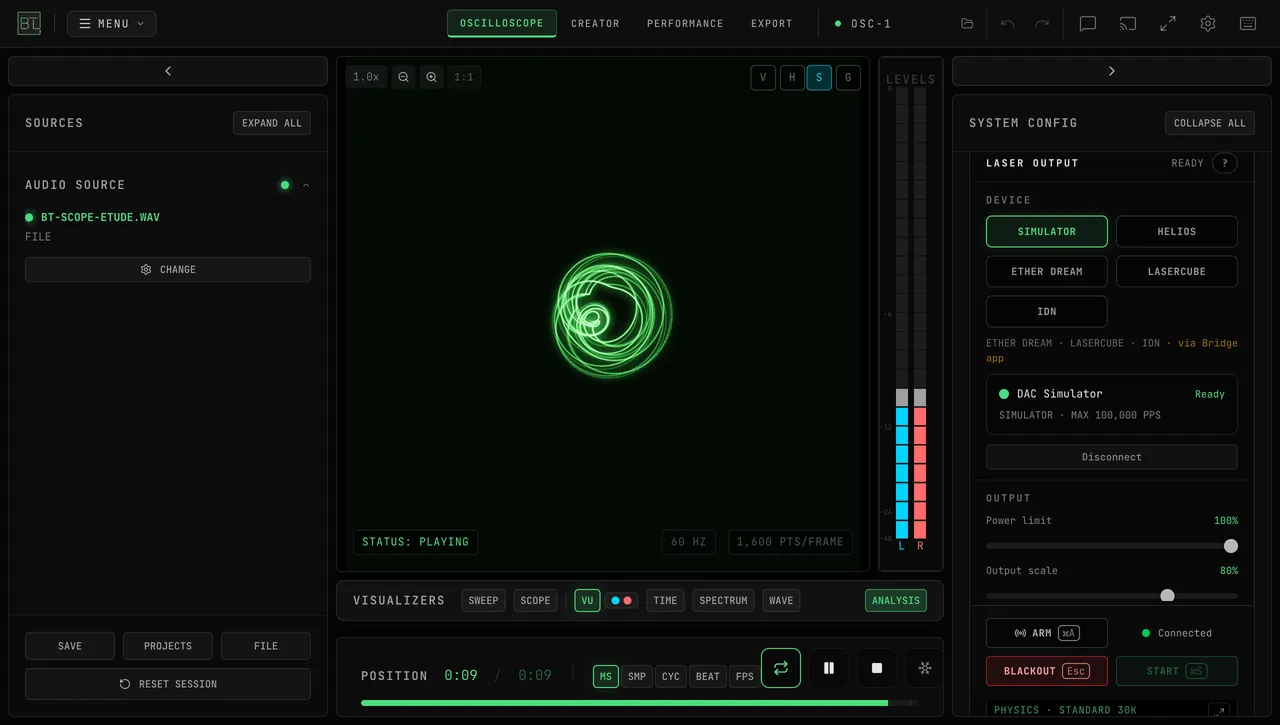Toggle the S display mode
Image resolution: width=1280 pixels, height=725 pixels.
coord(819,78)
